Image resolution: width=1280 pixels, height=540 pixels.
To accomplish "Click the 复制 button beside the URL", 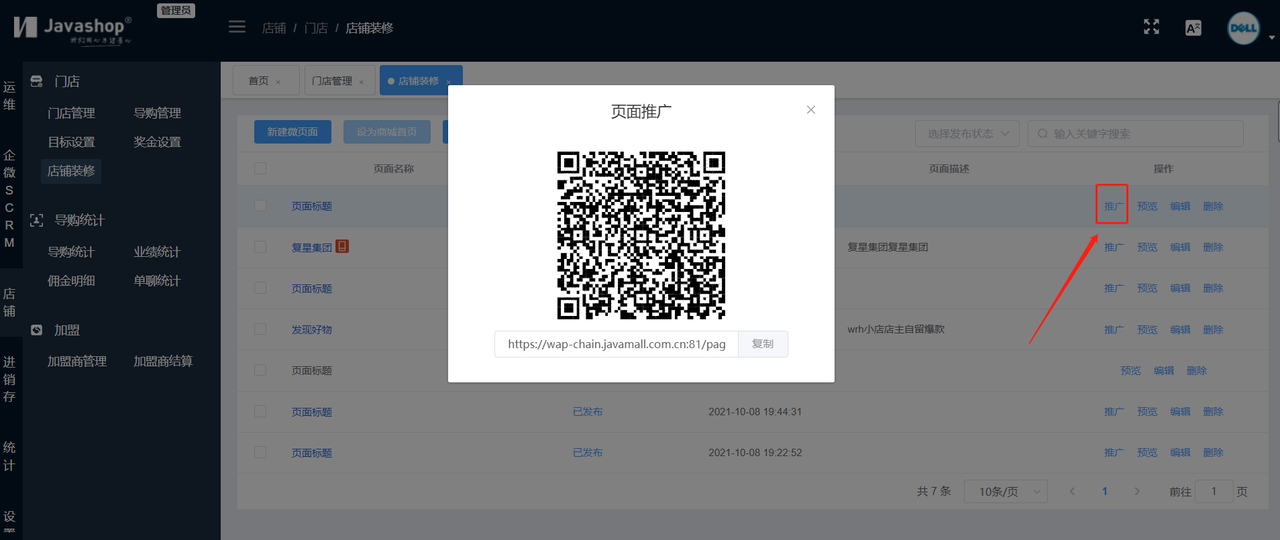I will [763, 344].
